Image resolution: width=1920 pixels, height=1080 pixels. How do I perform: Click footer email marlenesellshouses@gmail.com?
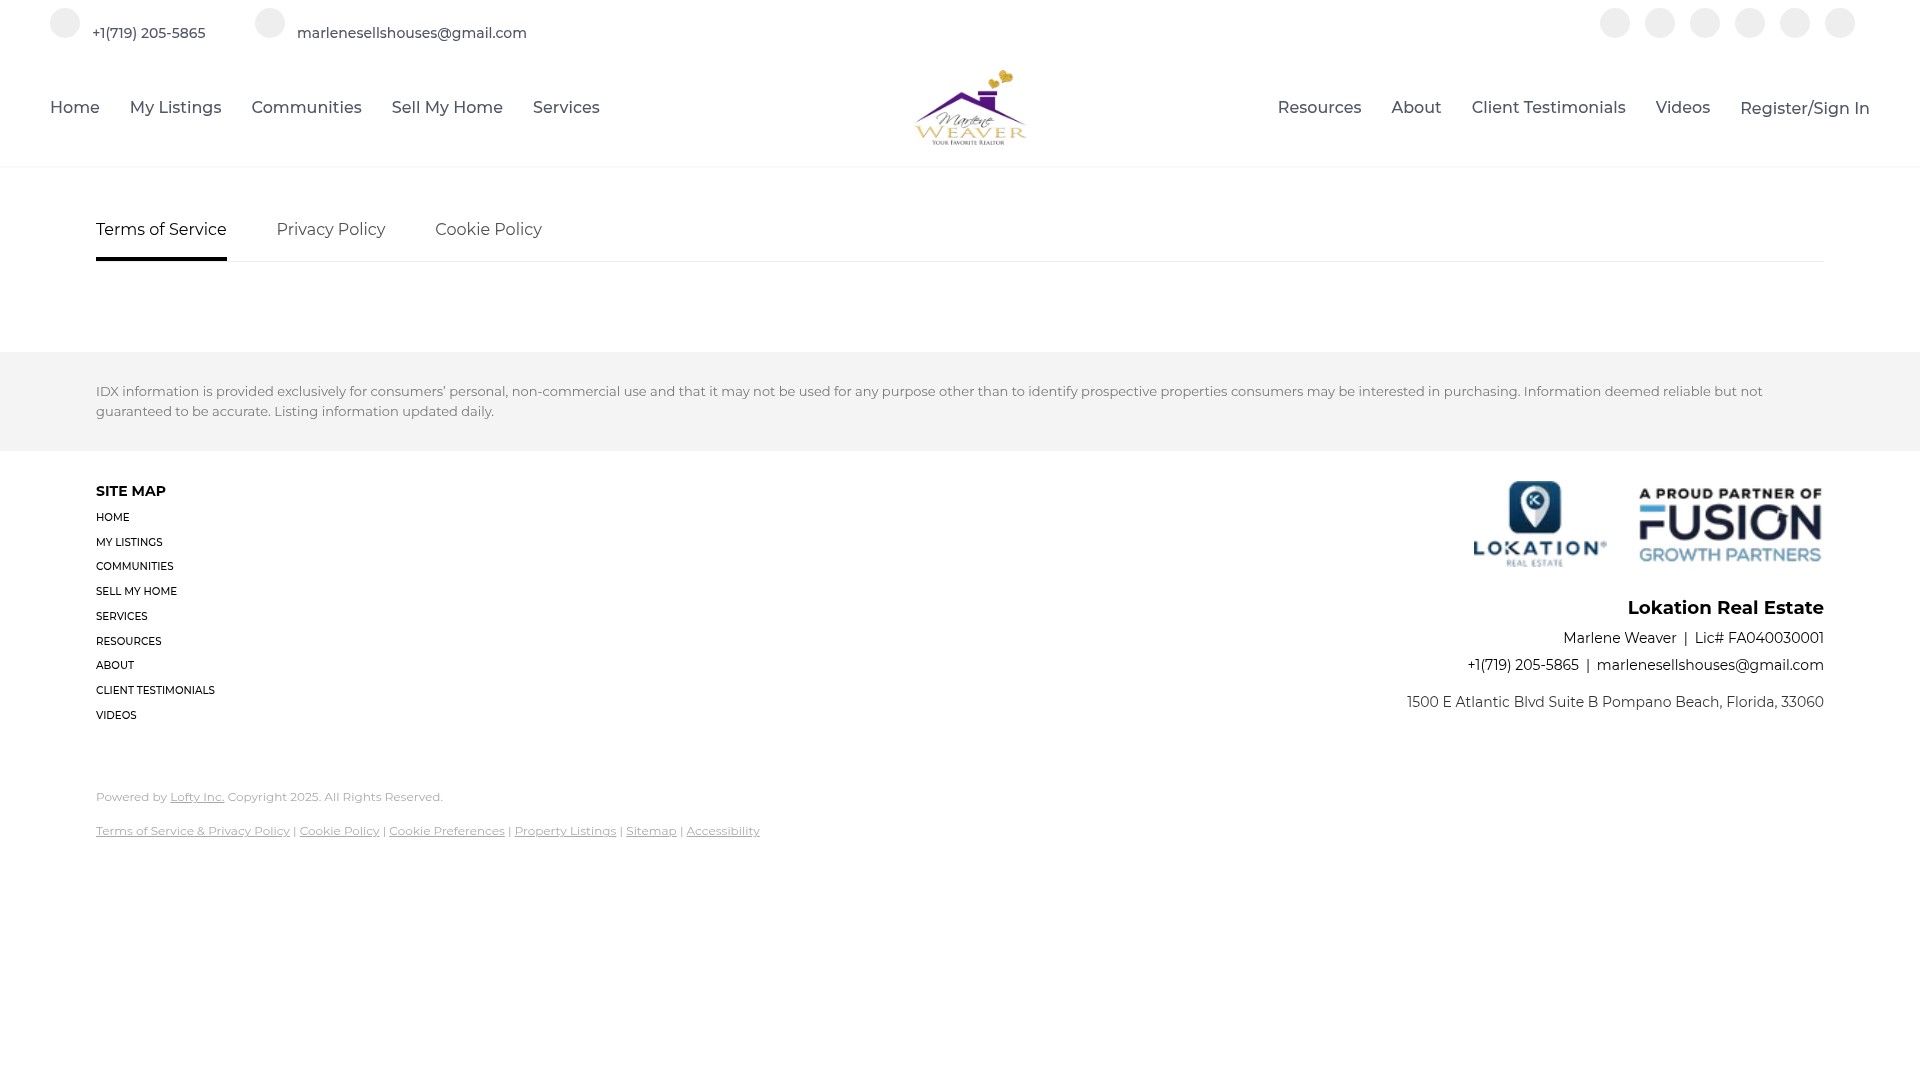coord(1710,665)
